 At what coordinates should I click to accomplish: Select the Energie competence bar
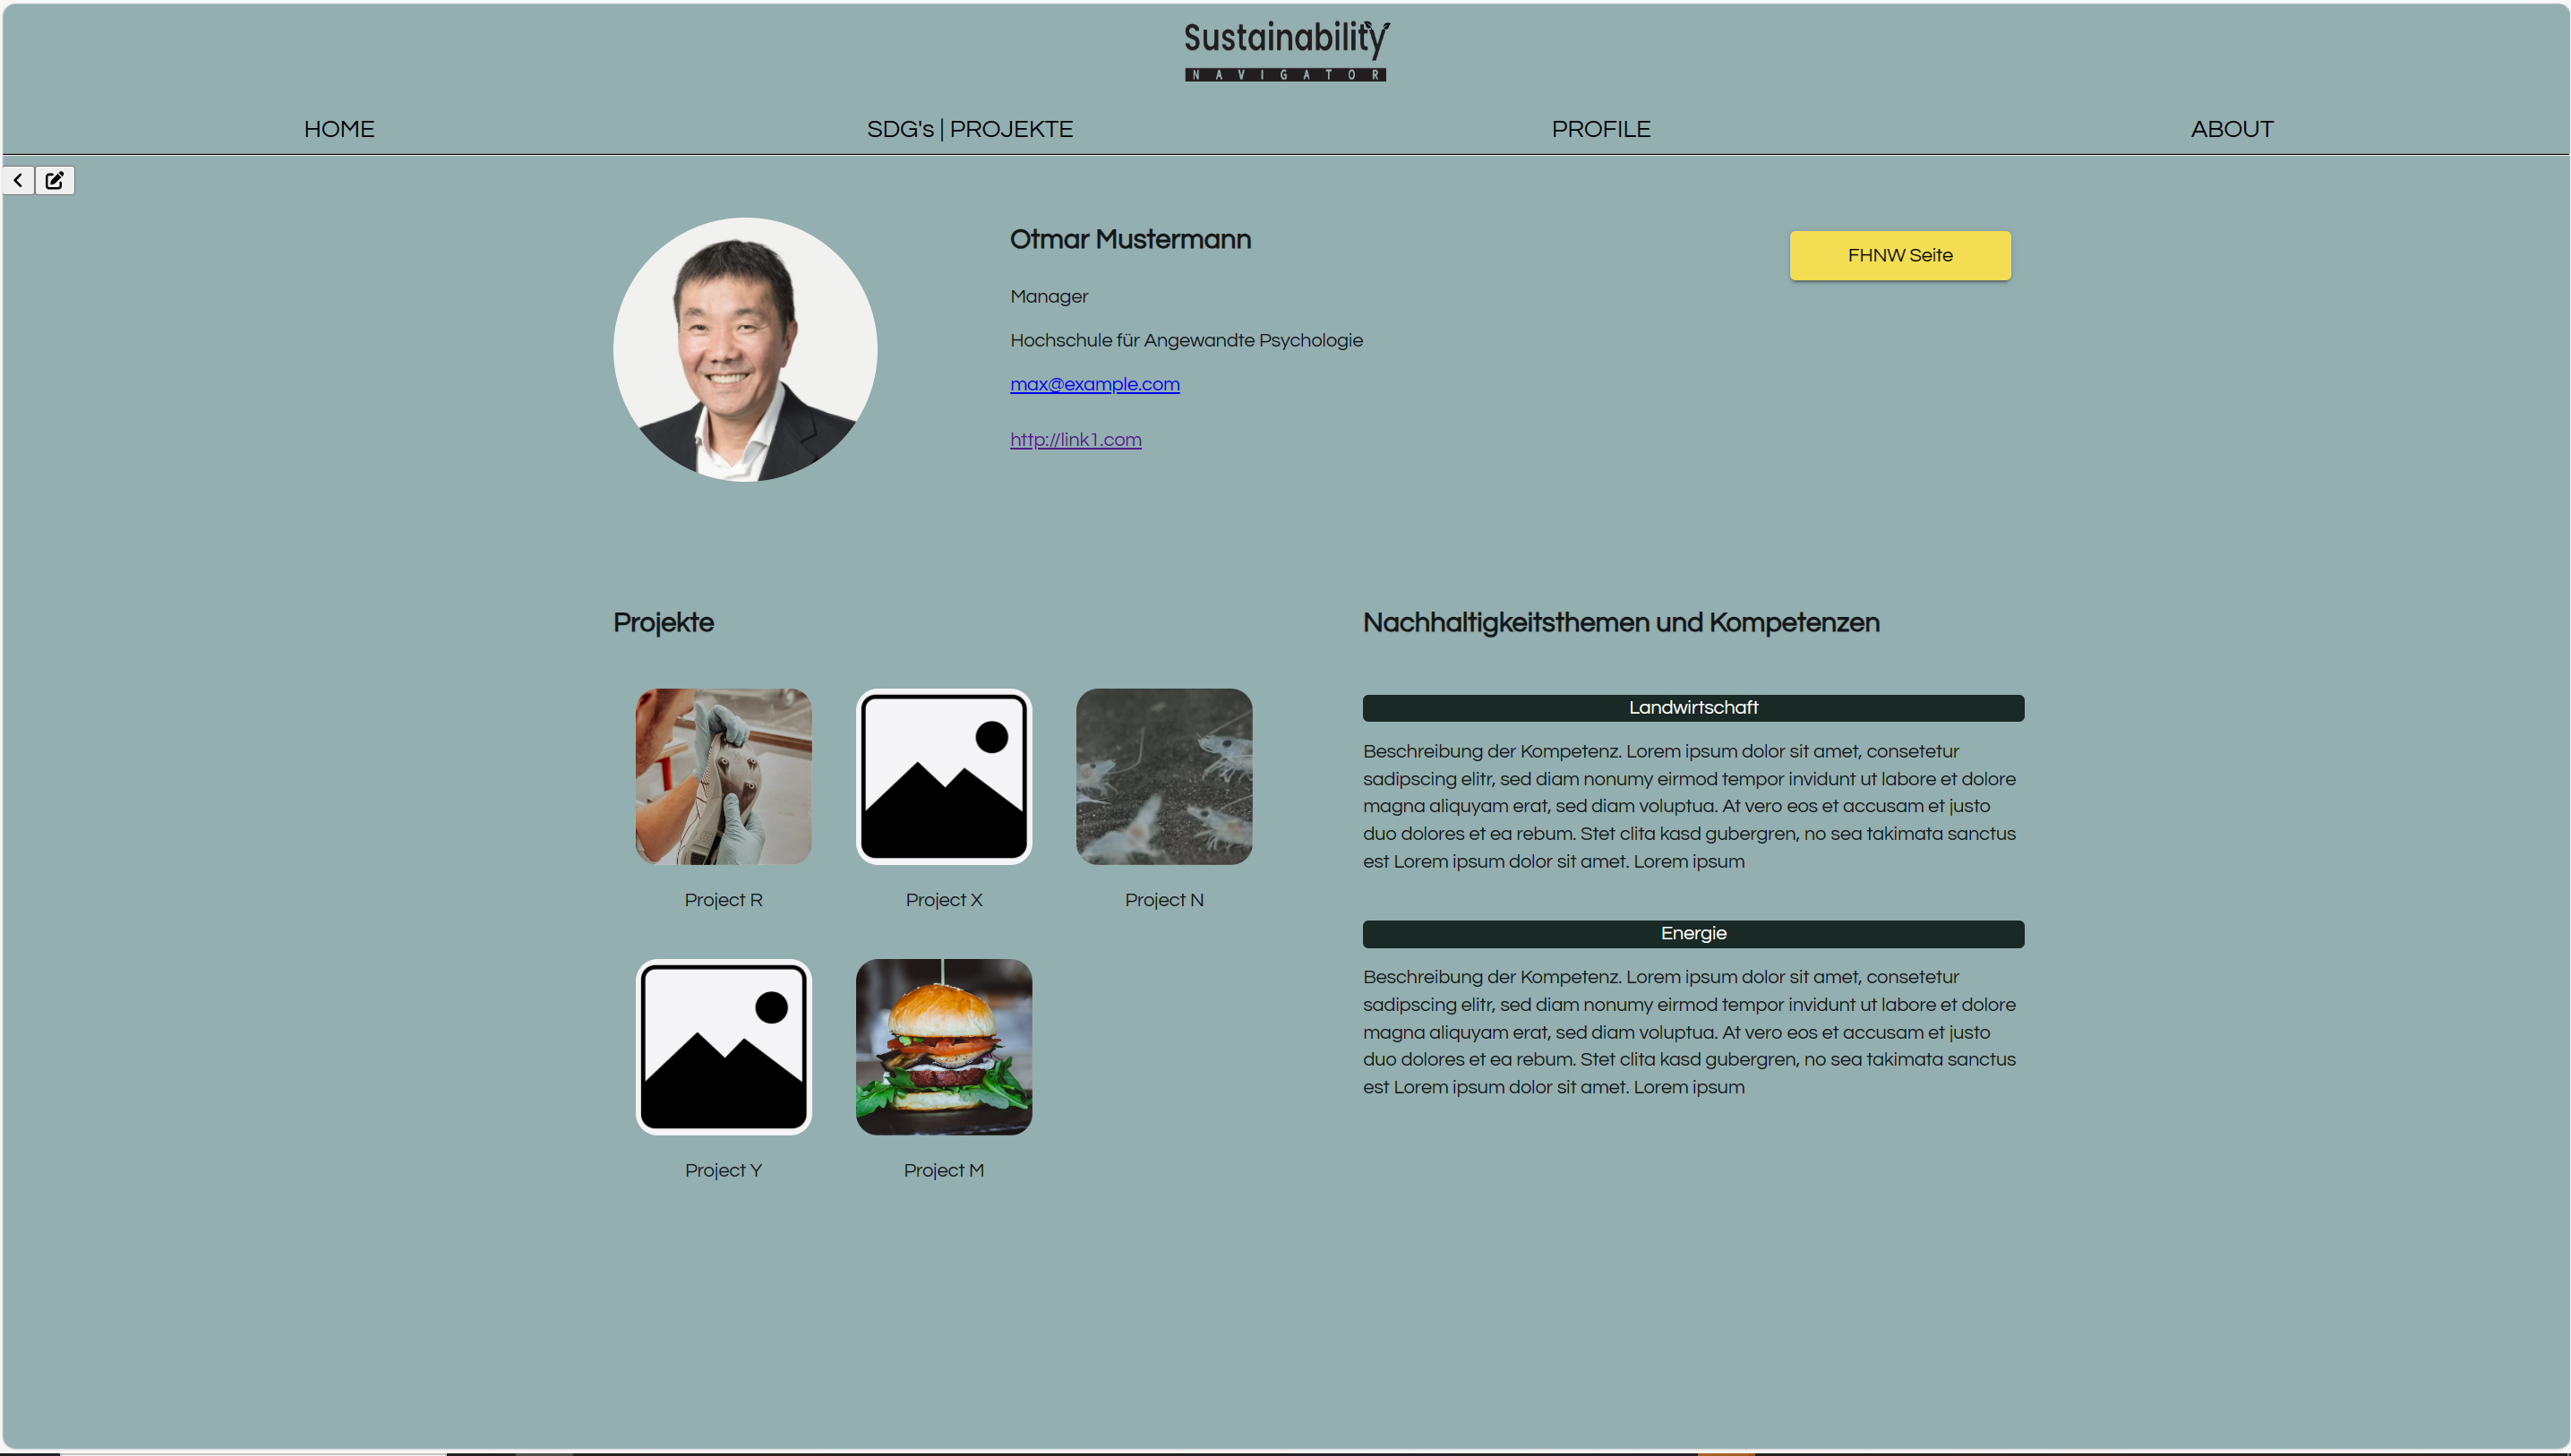click(x=1693, y=934)
